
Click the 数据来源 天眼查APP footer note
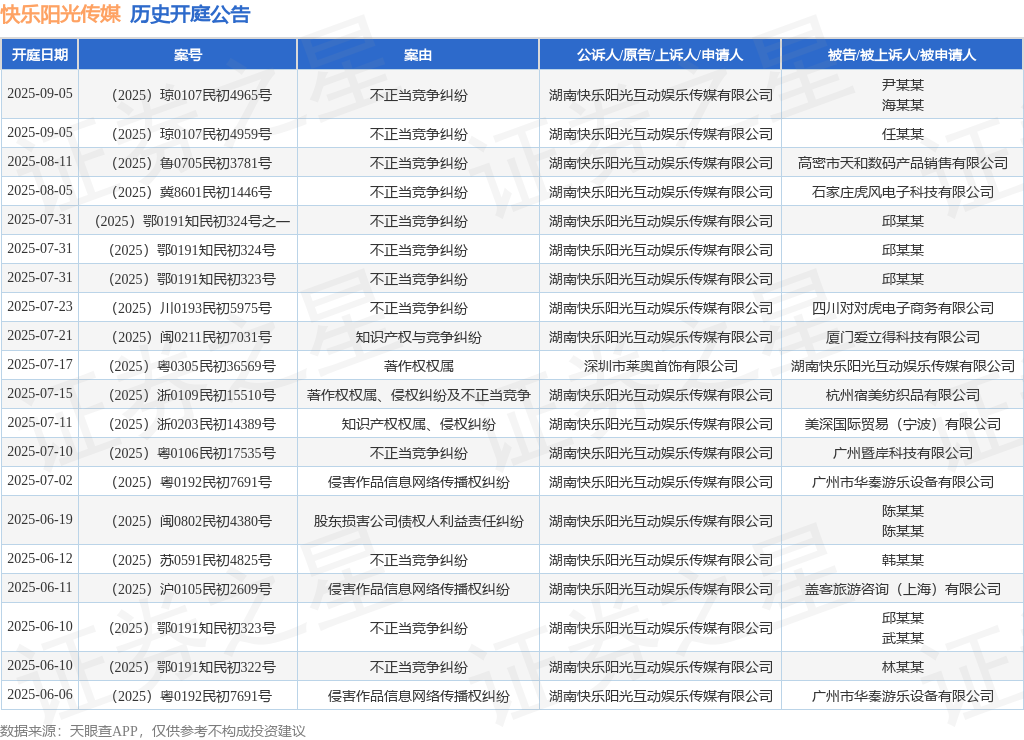tap(153, 731)
